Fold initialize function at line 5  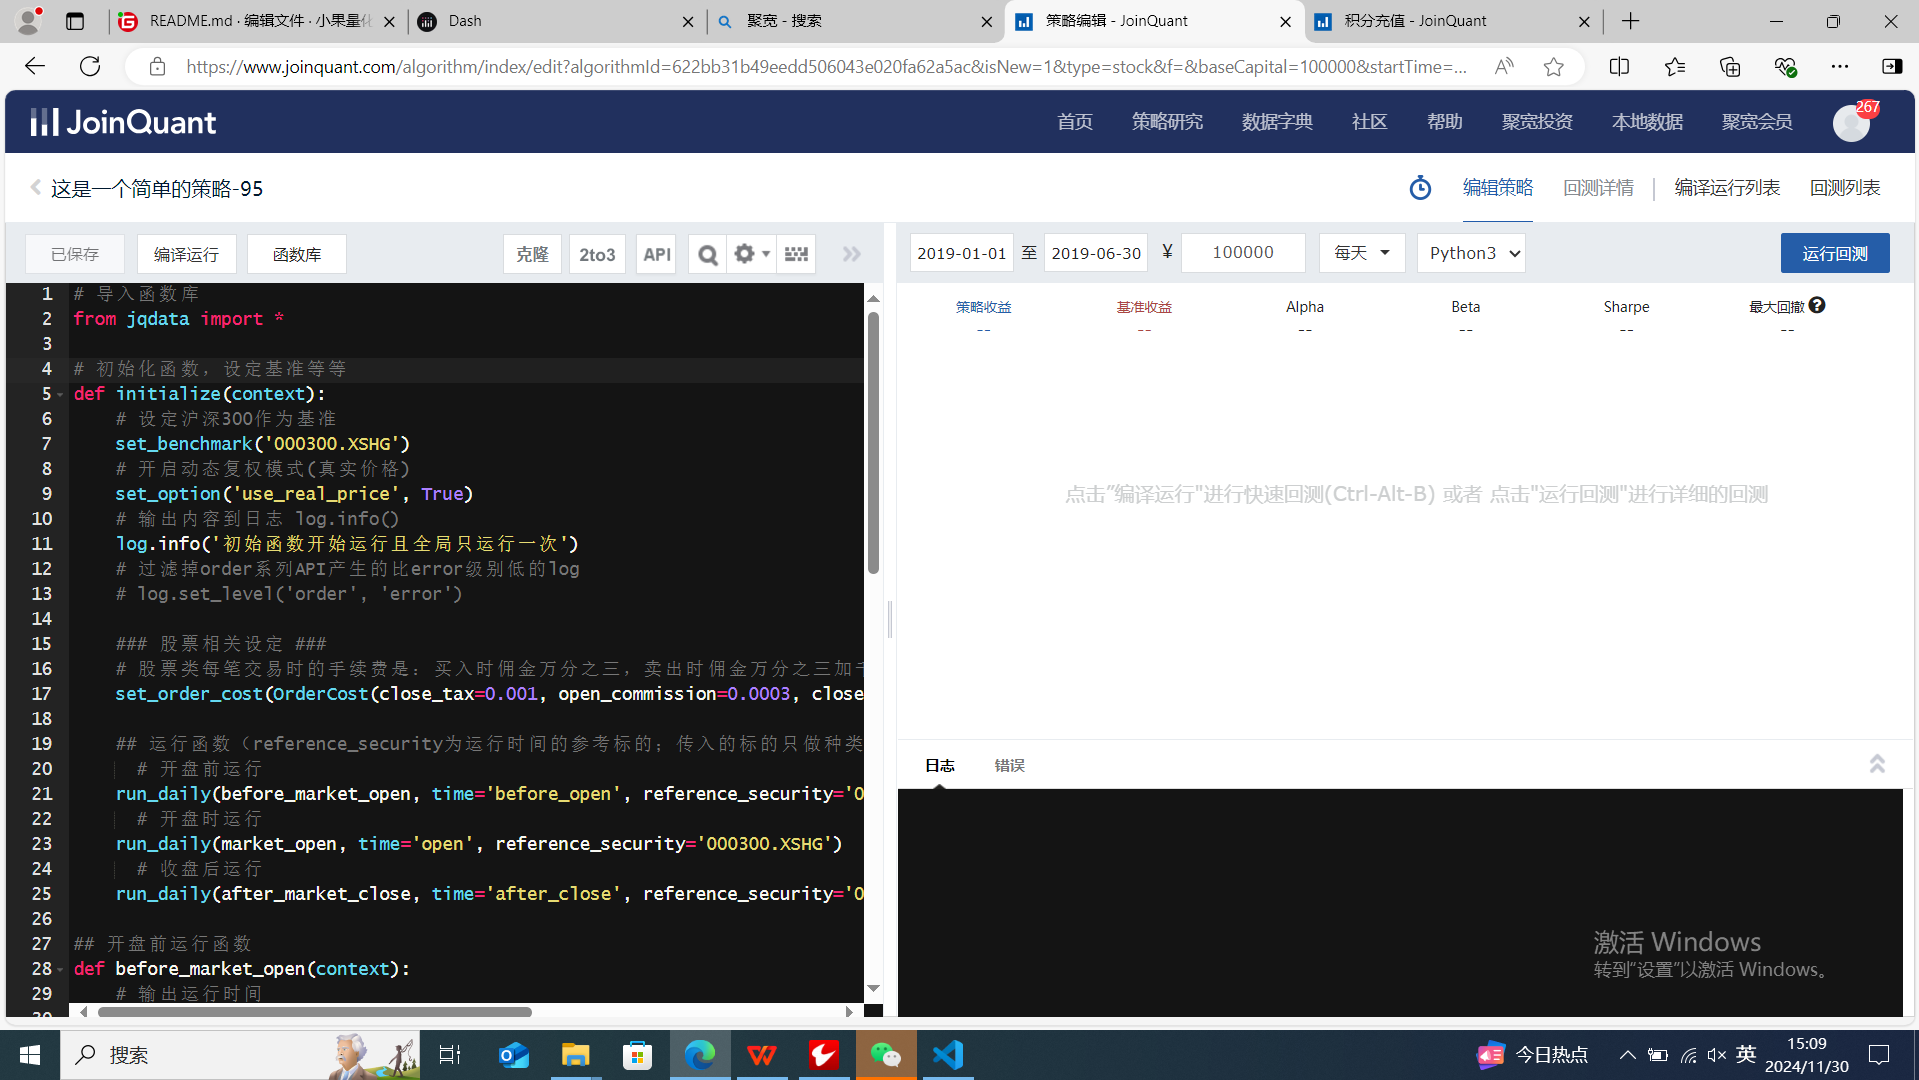60,394
